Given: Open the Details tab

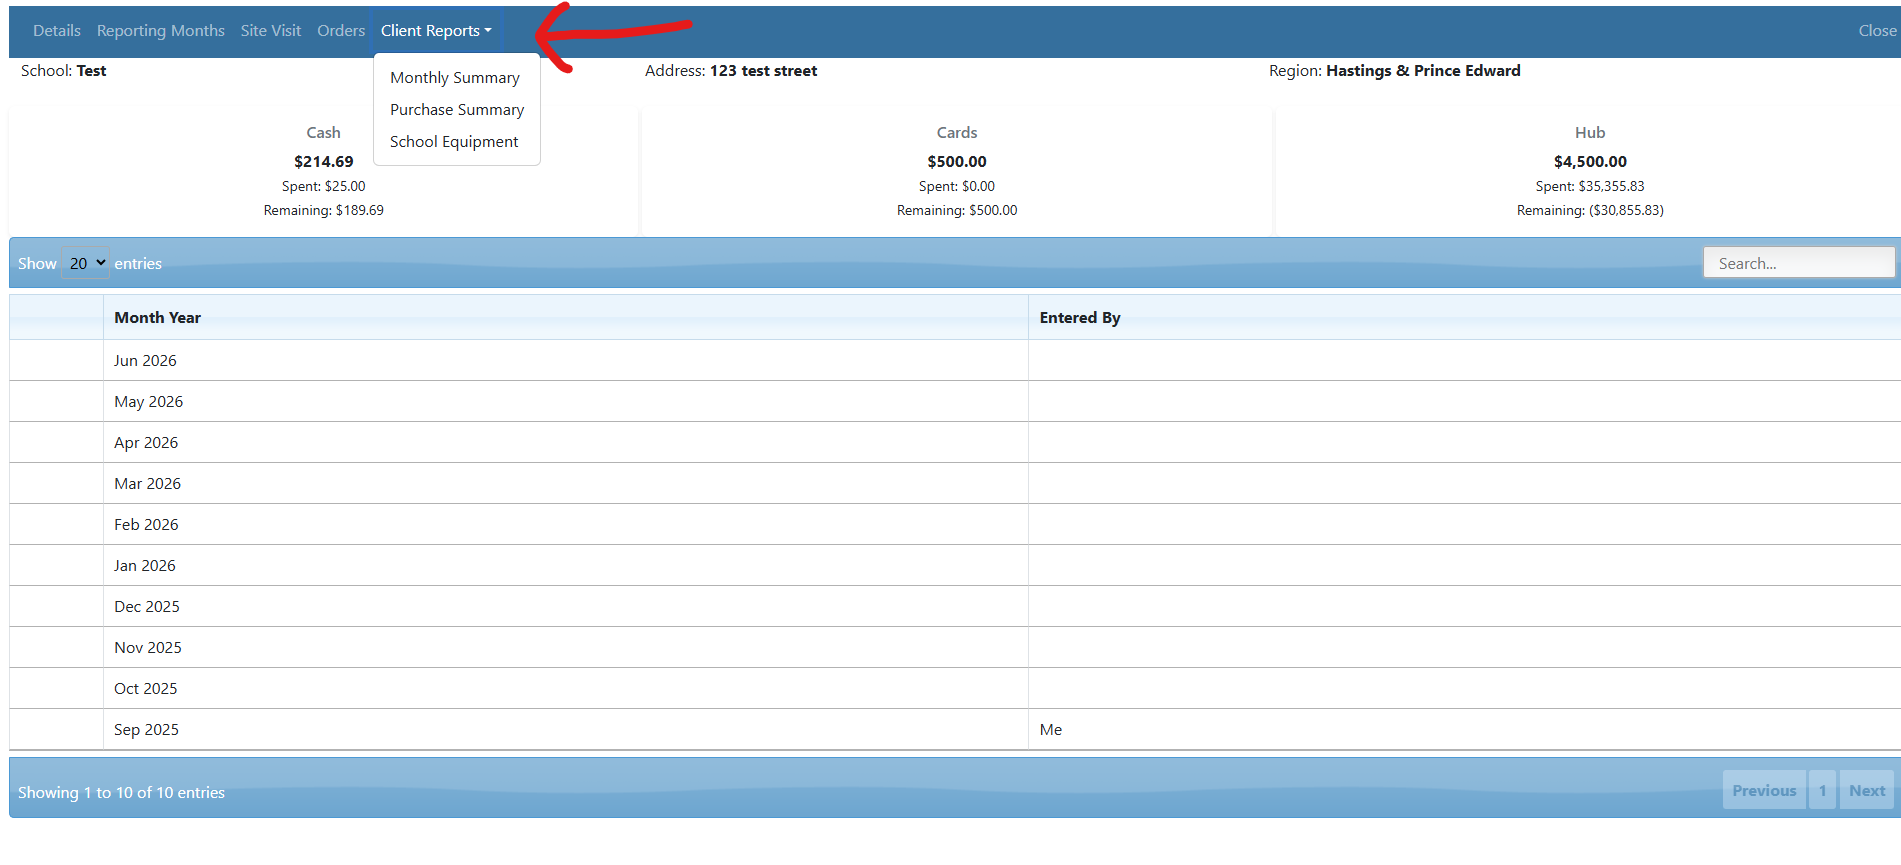Looking at the screenshot, I should [56, 31].
